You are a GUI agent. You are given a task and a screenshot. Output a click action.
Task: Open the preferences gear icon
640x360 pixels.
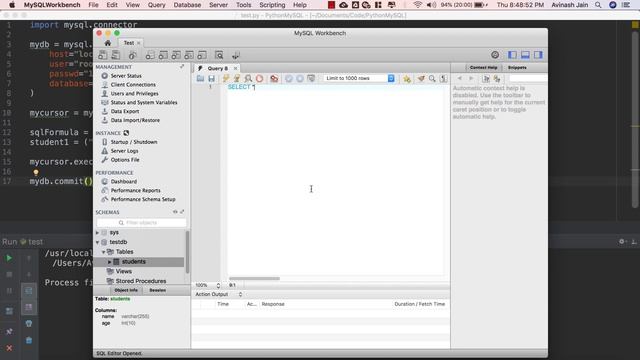[x=495, y=55]
